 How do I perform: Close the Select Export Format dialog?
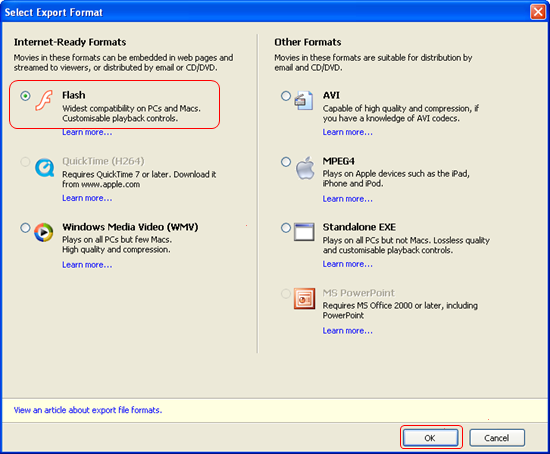coord(538,12)
